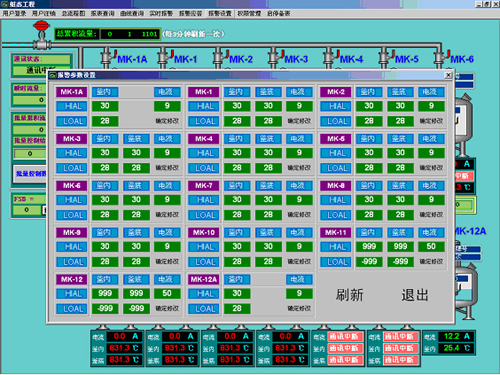Viewport: 500px width, 375px height.
Task: Select MK-11 LOAL 釜内 value -999
Action: click(369, 262)
